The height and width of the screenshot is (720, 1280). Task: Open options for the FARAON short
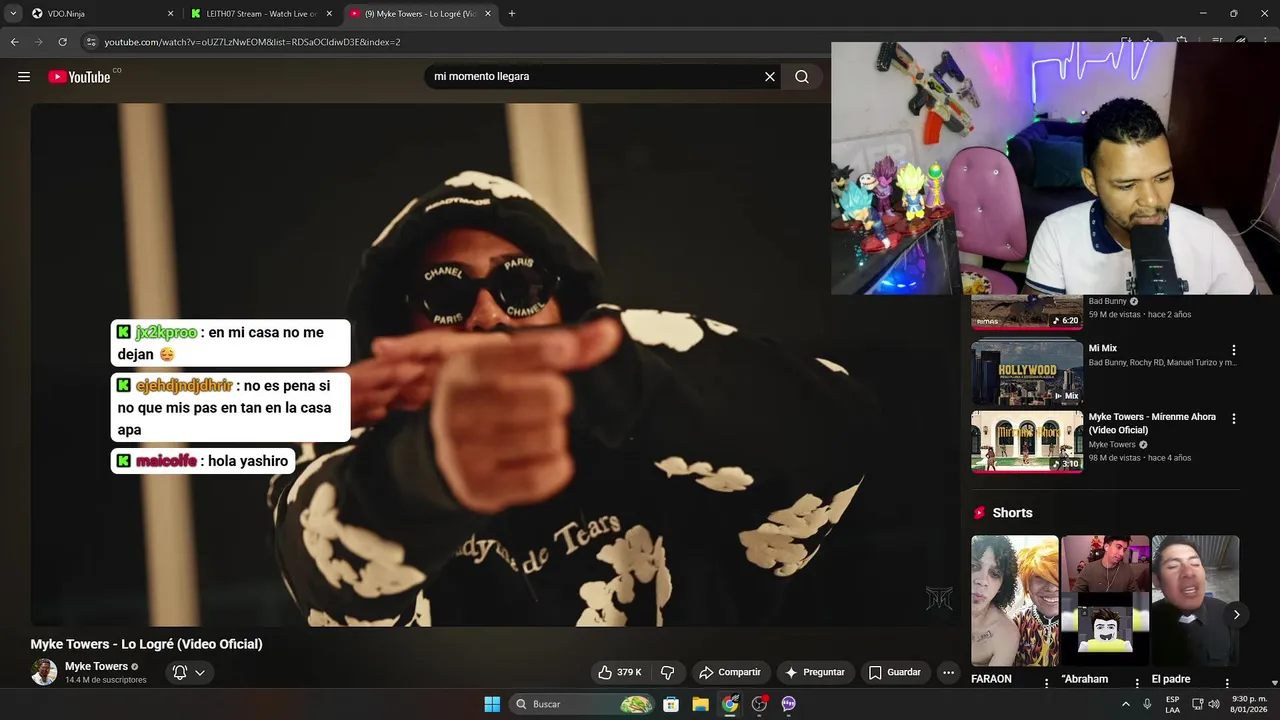pos(1047,683)
